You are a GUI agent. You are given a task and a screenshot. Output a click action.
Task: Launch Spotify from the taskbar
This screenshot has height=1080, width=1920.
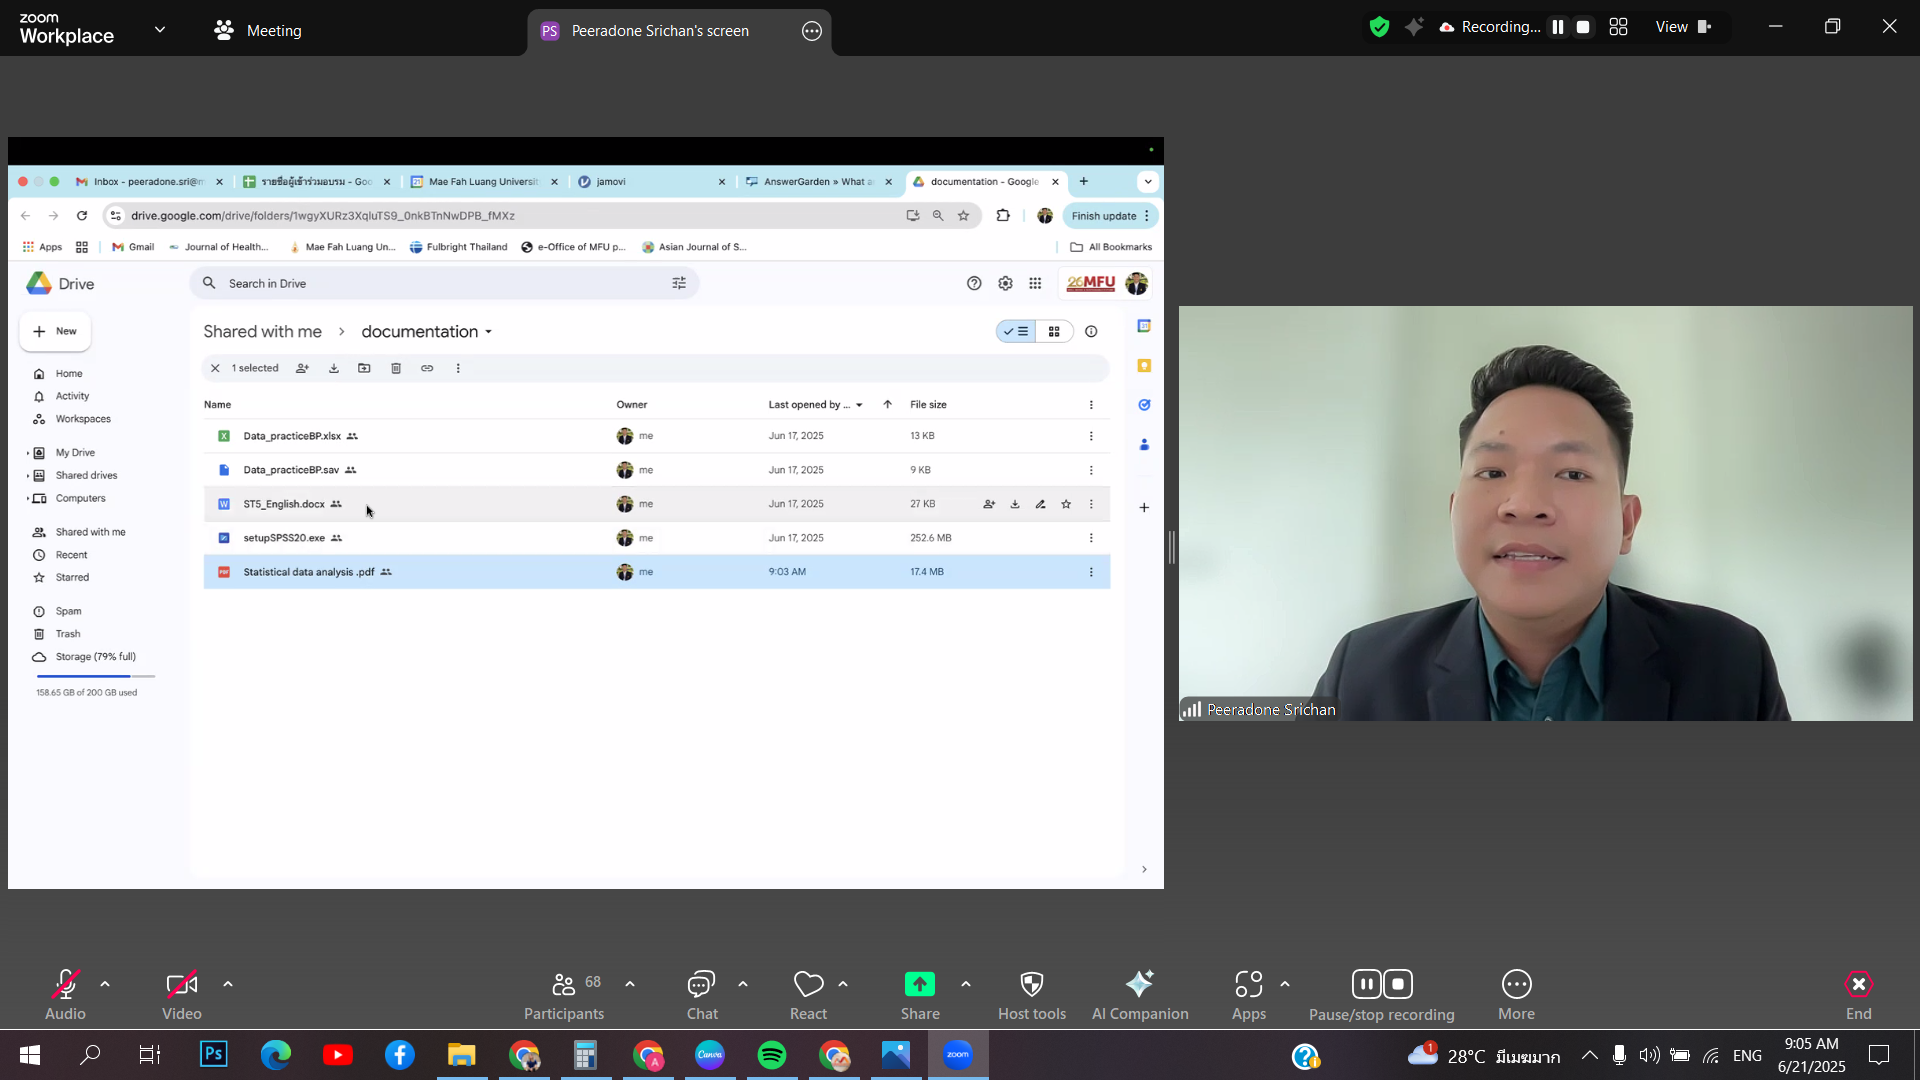coord(772,1055)
